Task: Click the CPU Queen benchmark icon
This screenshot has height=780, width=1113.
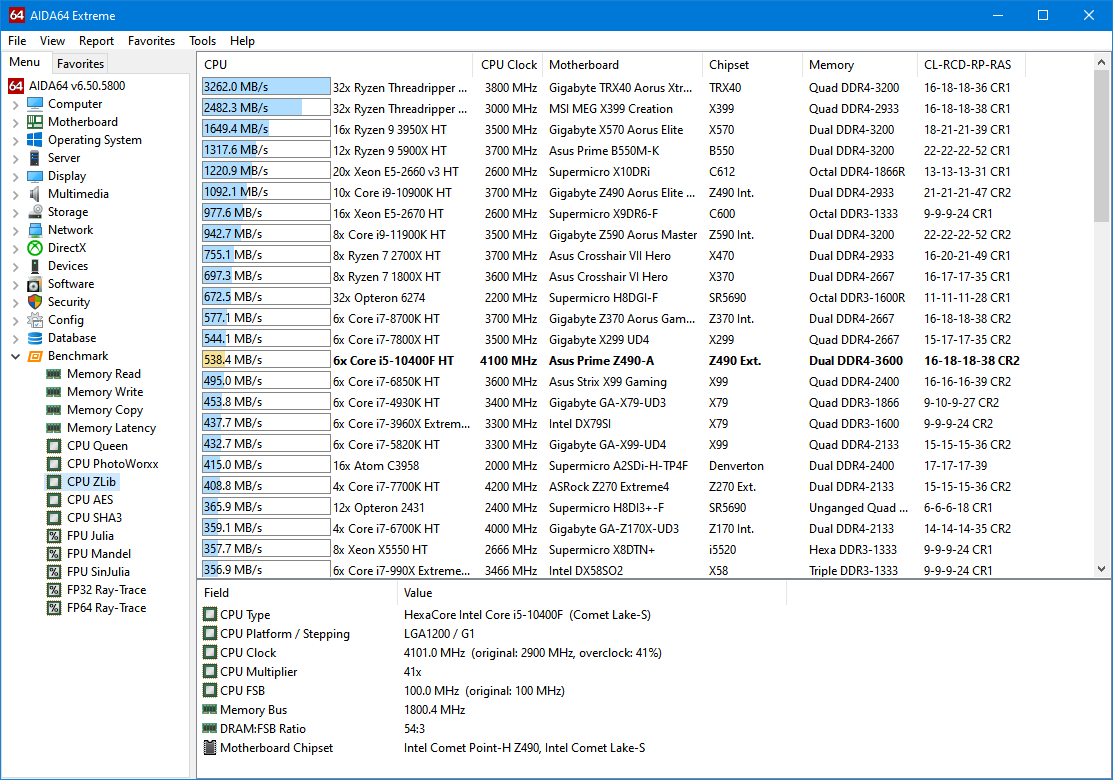Action: 54,446
